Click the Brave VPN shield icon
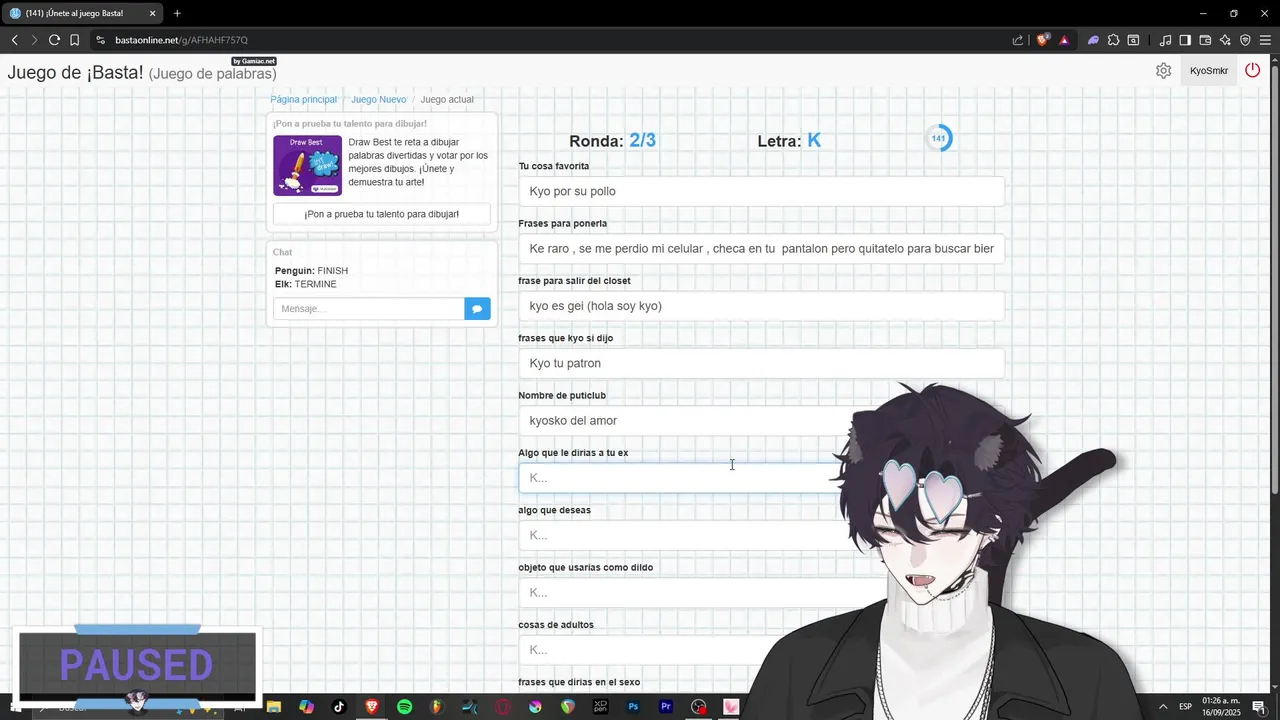Image resolution: width=1280 pixels, height=720 pixels. 1245,40
